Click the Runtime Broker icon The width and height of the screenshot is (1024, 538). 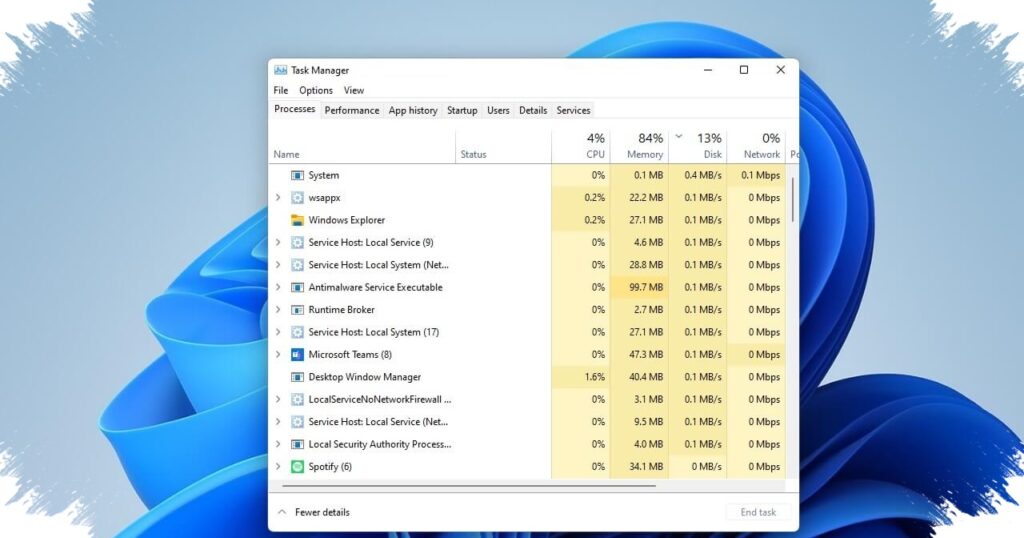[297, 309]
